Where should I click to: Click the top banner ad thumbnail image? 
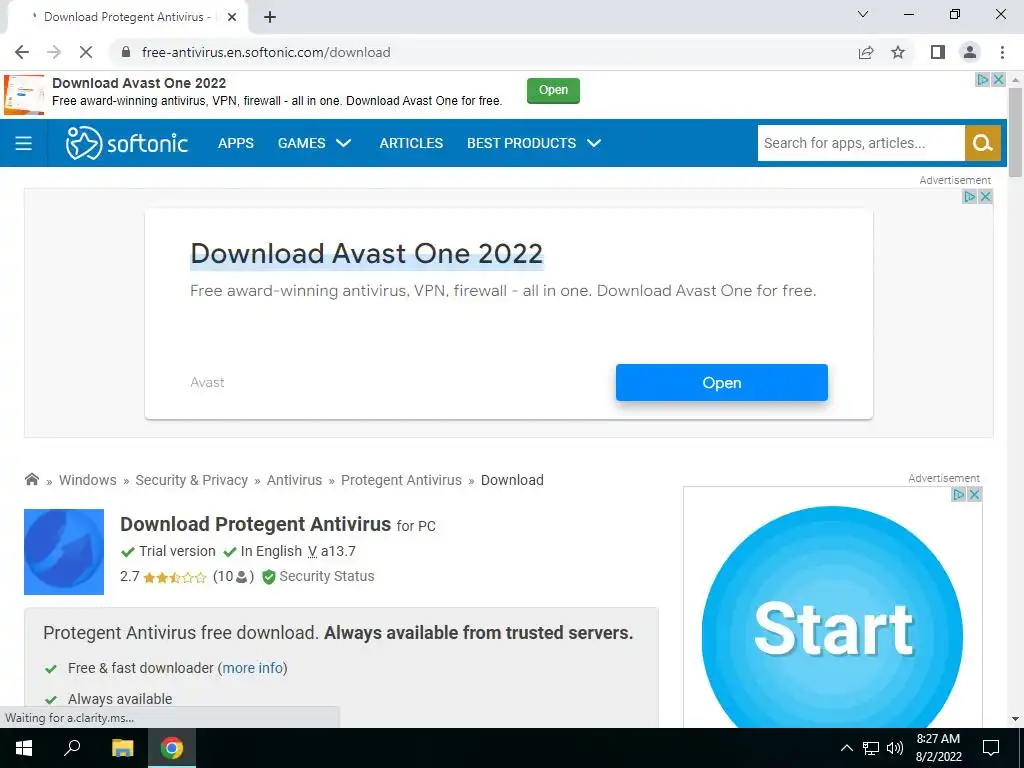pos(24,95)
